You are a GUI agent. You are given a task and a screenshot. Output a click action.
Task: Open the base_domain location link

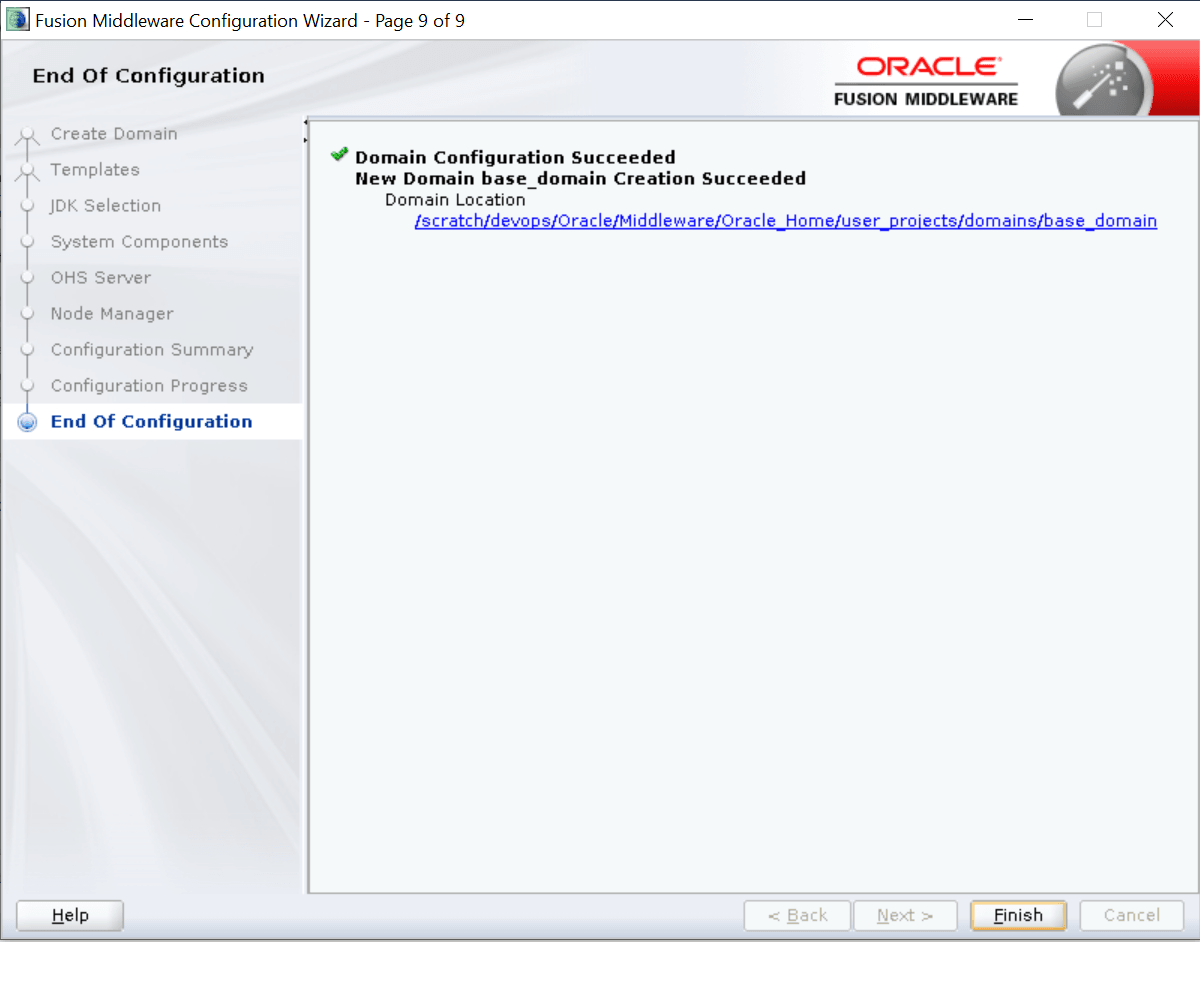tap(786, 221)
